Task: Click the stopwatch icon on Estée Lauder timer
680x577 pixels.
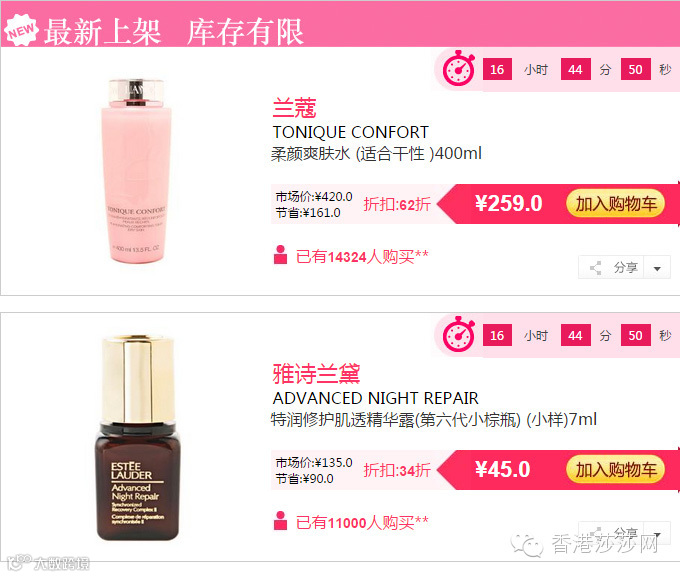Action: click(x=458, y=334)
